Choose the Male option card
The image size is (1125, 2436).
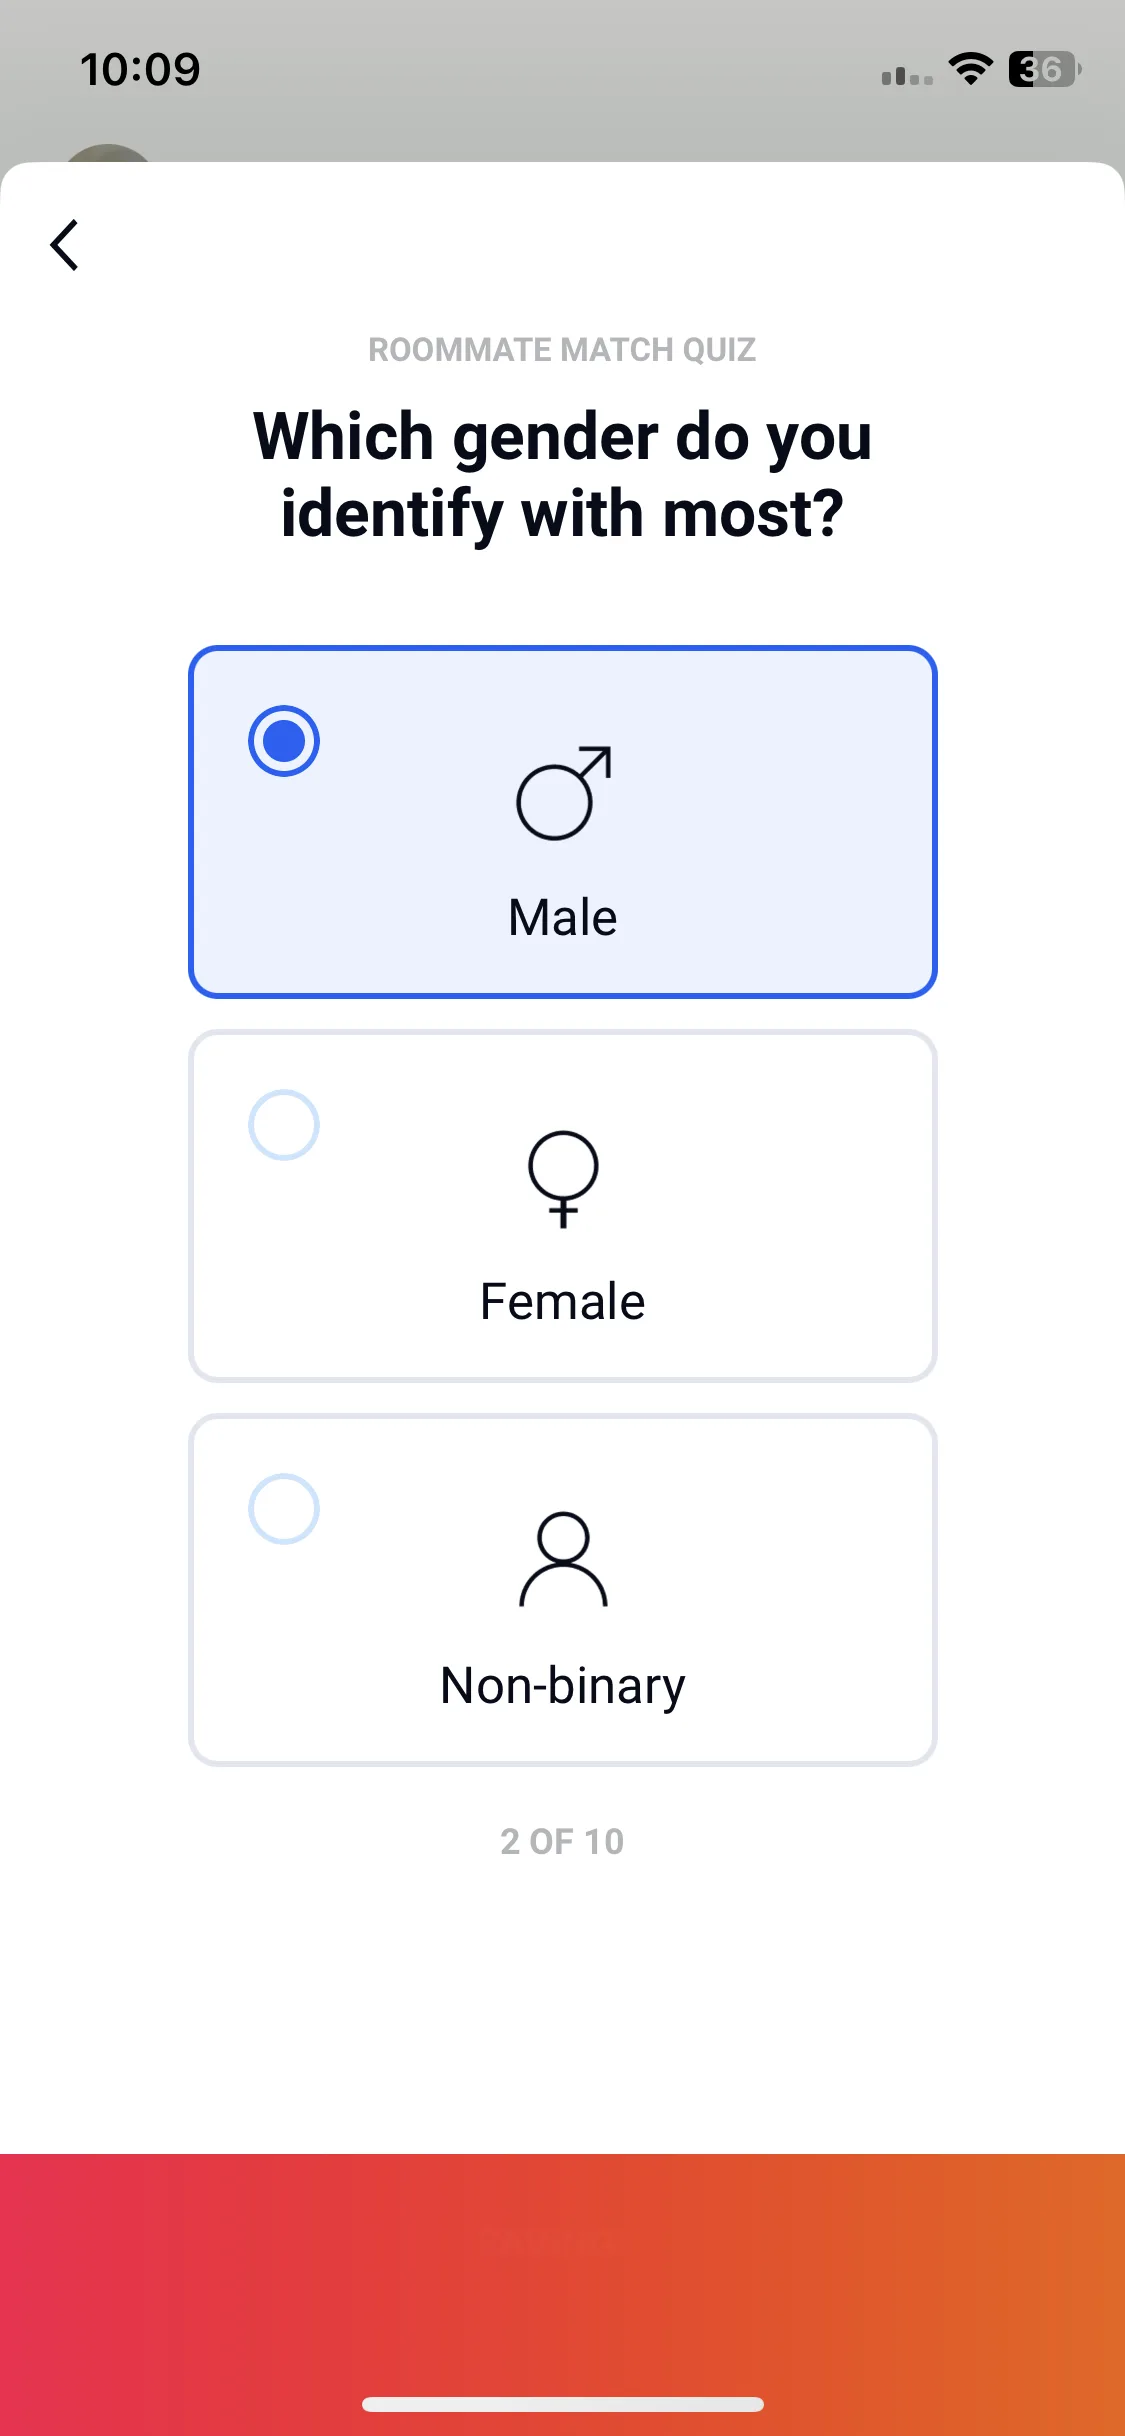pyautogui.click(x=563, y=822)
